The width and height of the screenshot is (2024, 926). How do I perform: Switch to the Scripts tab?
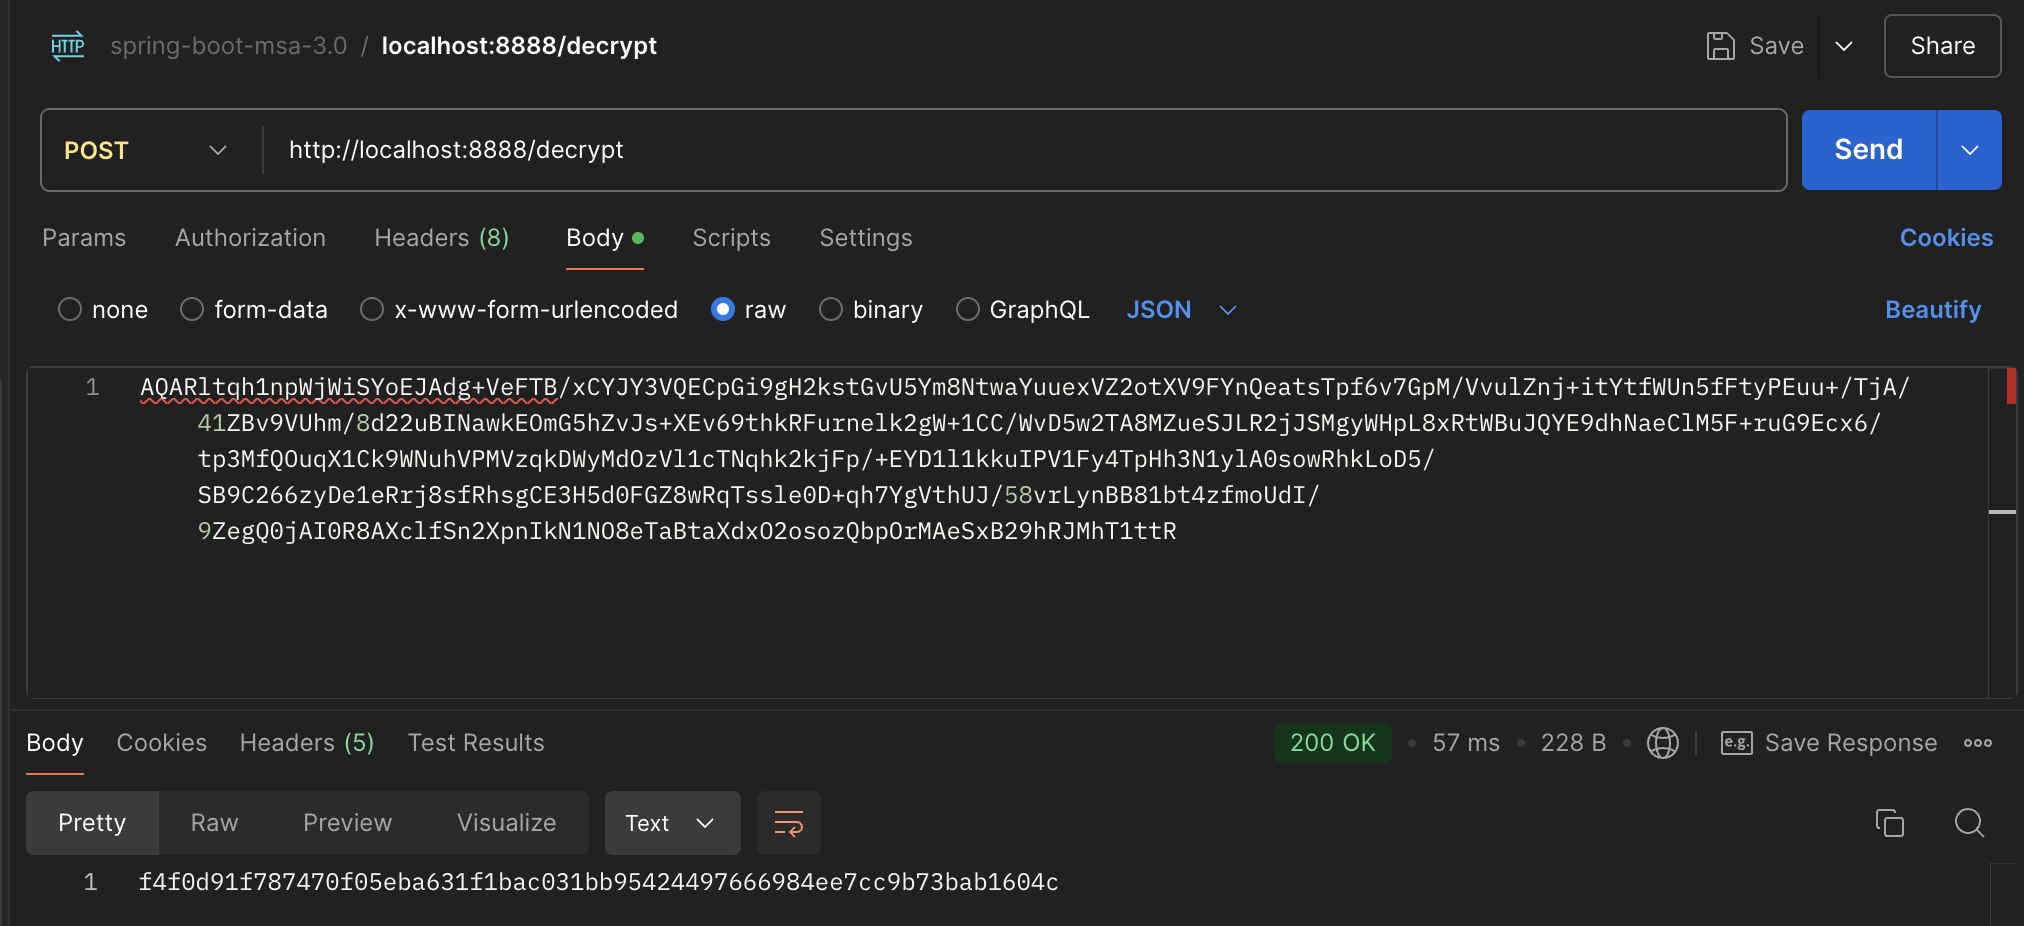[731, 238]
